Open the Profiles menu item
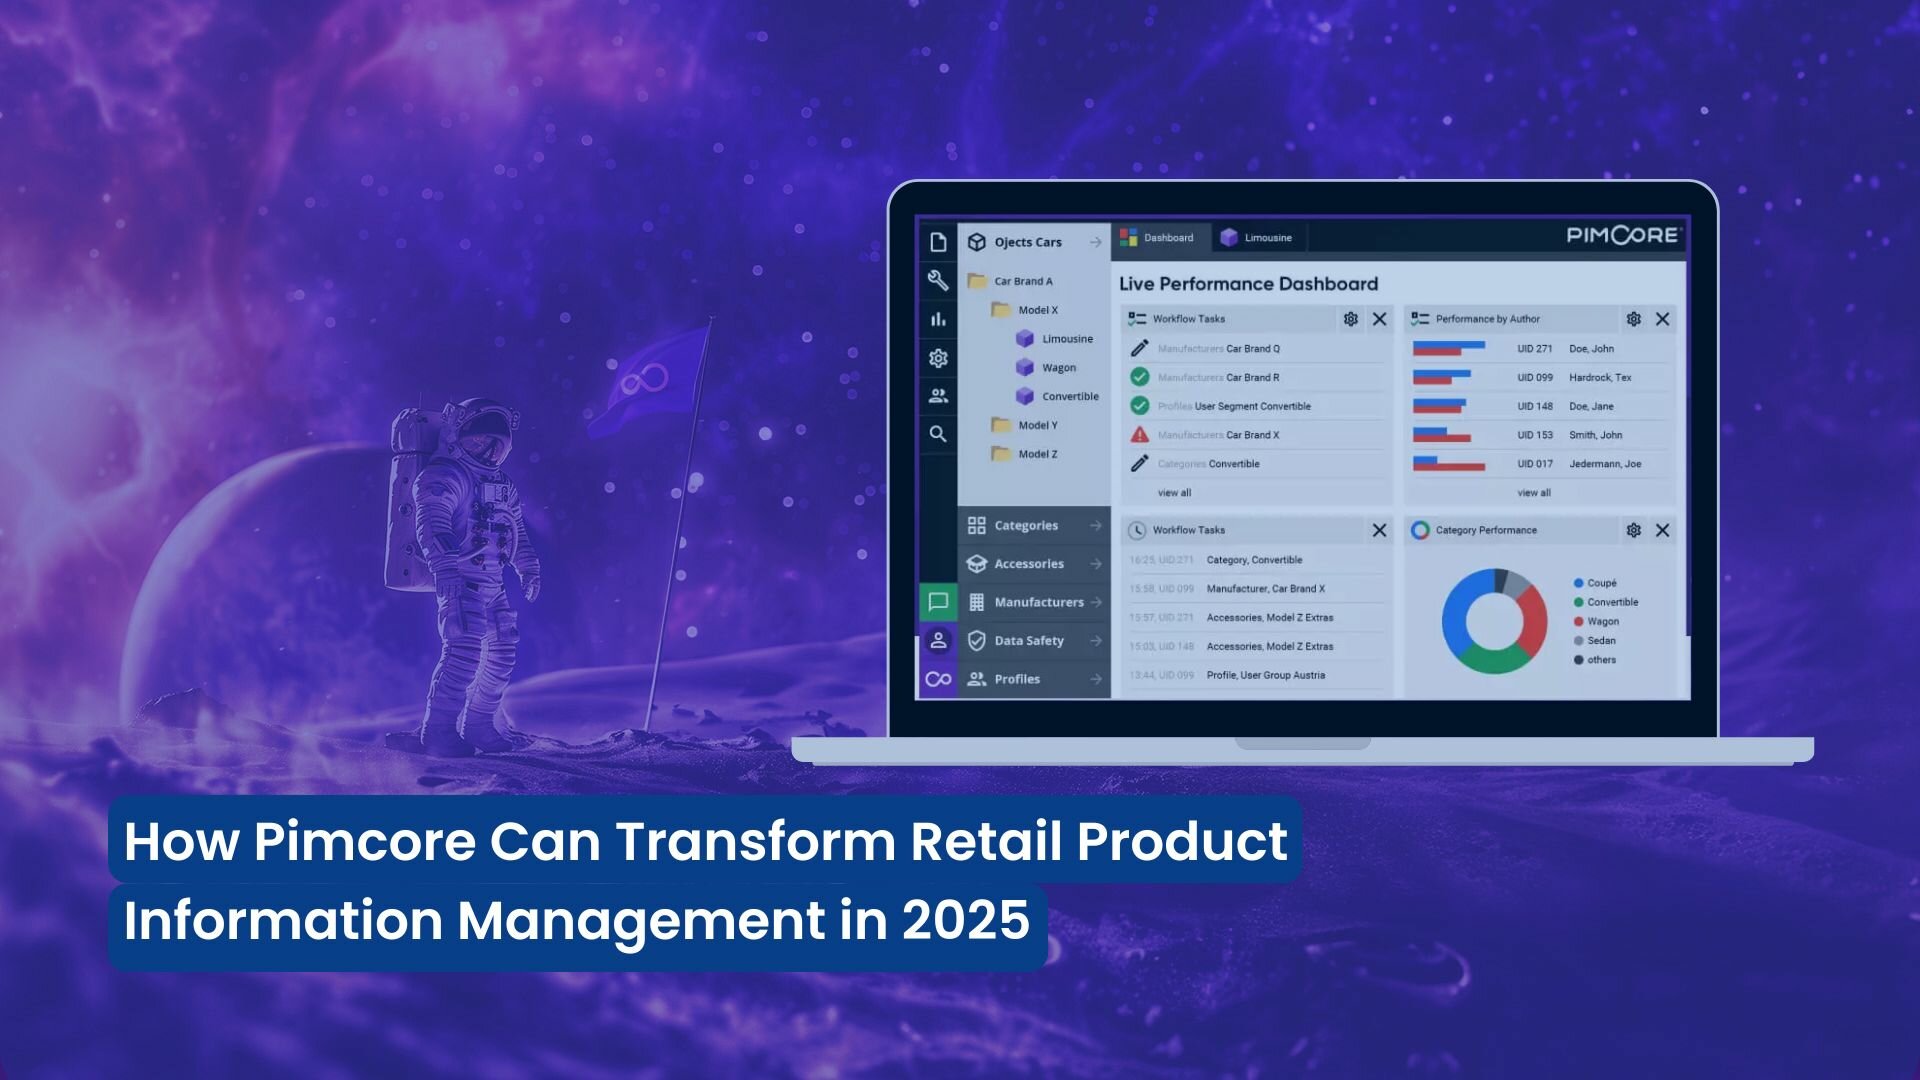This screenshot has height=1080, width=1920. click(x=1034, y=679)
